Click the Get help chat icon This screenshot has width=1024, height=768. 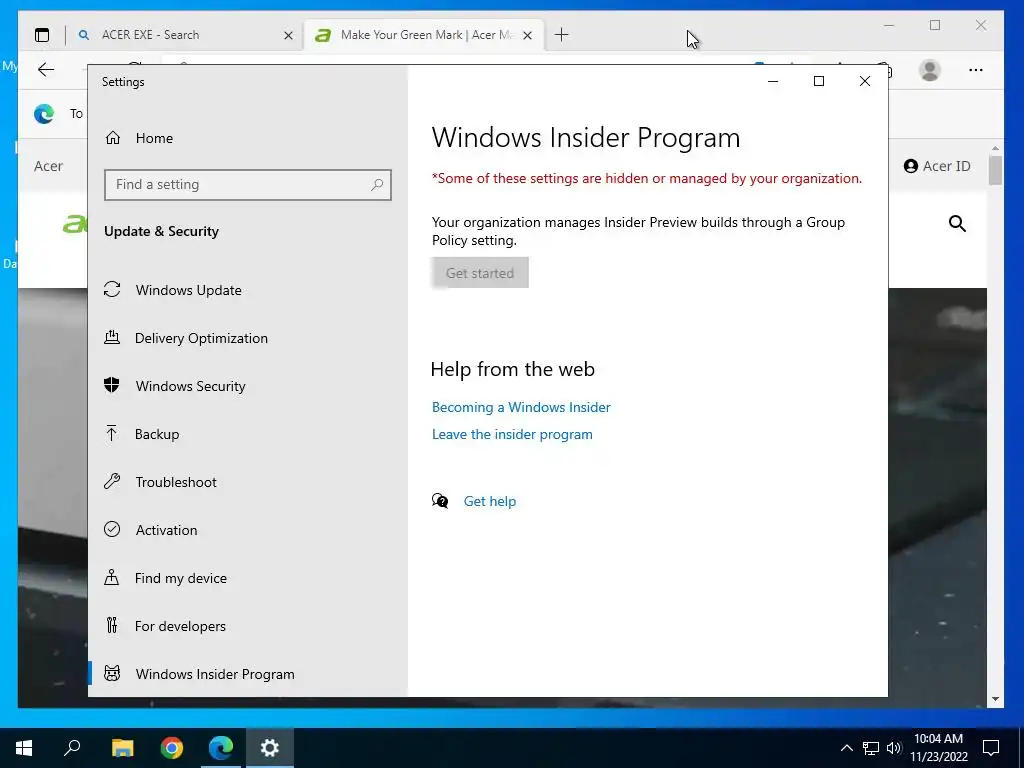point(440,501)
